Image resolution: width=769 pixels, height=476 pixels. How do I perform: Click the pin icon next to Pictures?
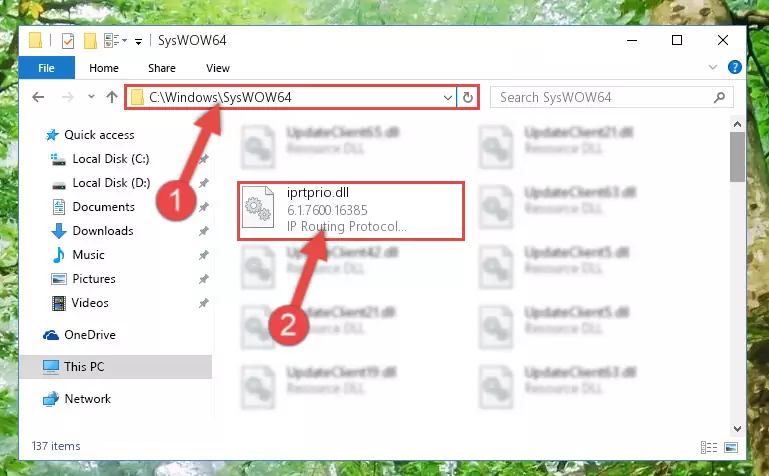pyautogui.click(x=204, y=279)
